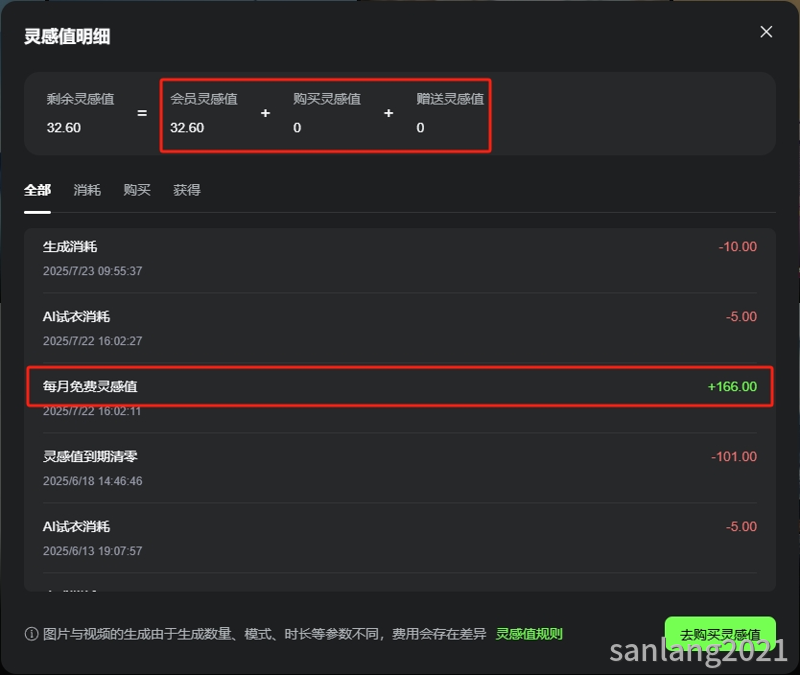Click the -101.00 amount
The height and width of the screenshot is (675, 800).
(734, 457)
